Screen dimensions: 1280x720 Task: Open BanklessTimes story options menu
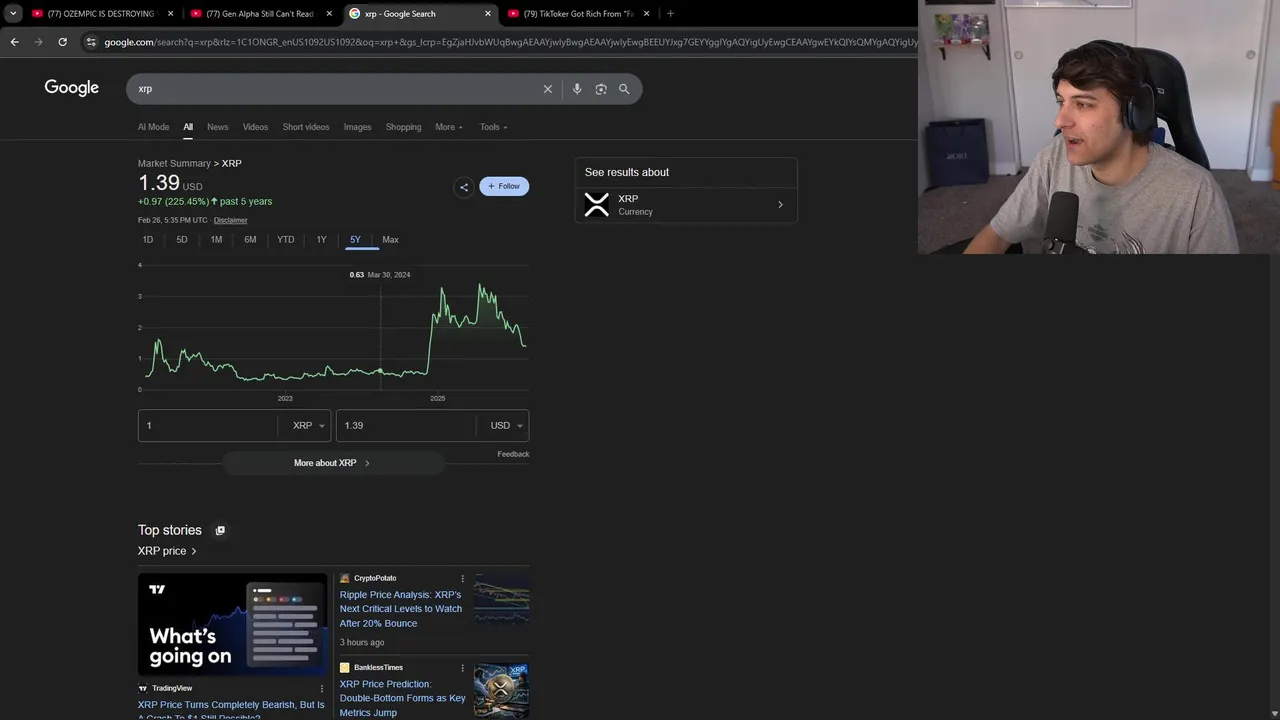[x=462, y=668]
